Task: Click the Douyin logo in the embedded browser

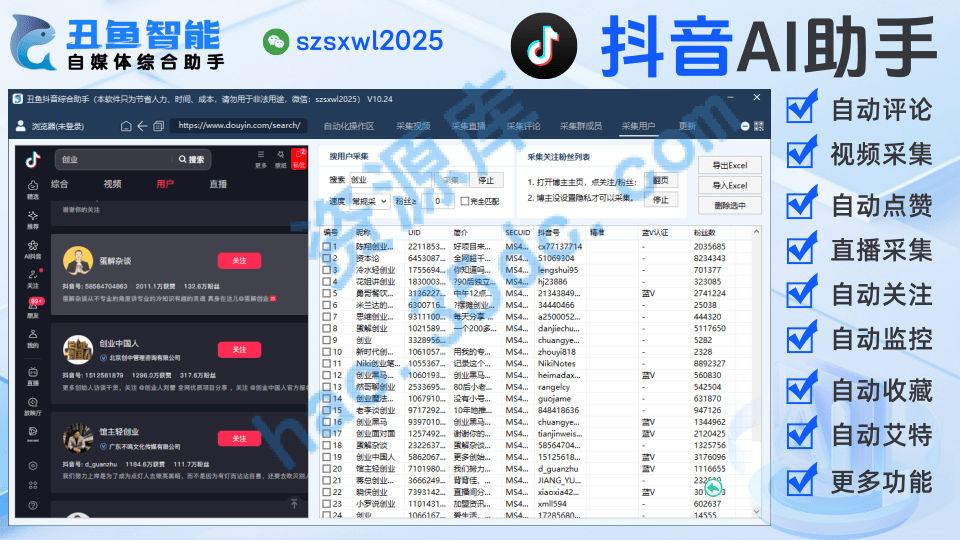Action: point(33,160)
